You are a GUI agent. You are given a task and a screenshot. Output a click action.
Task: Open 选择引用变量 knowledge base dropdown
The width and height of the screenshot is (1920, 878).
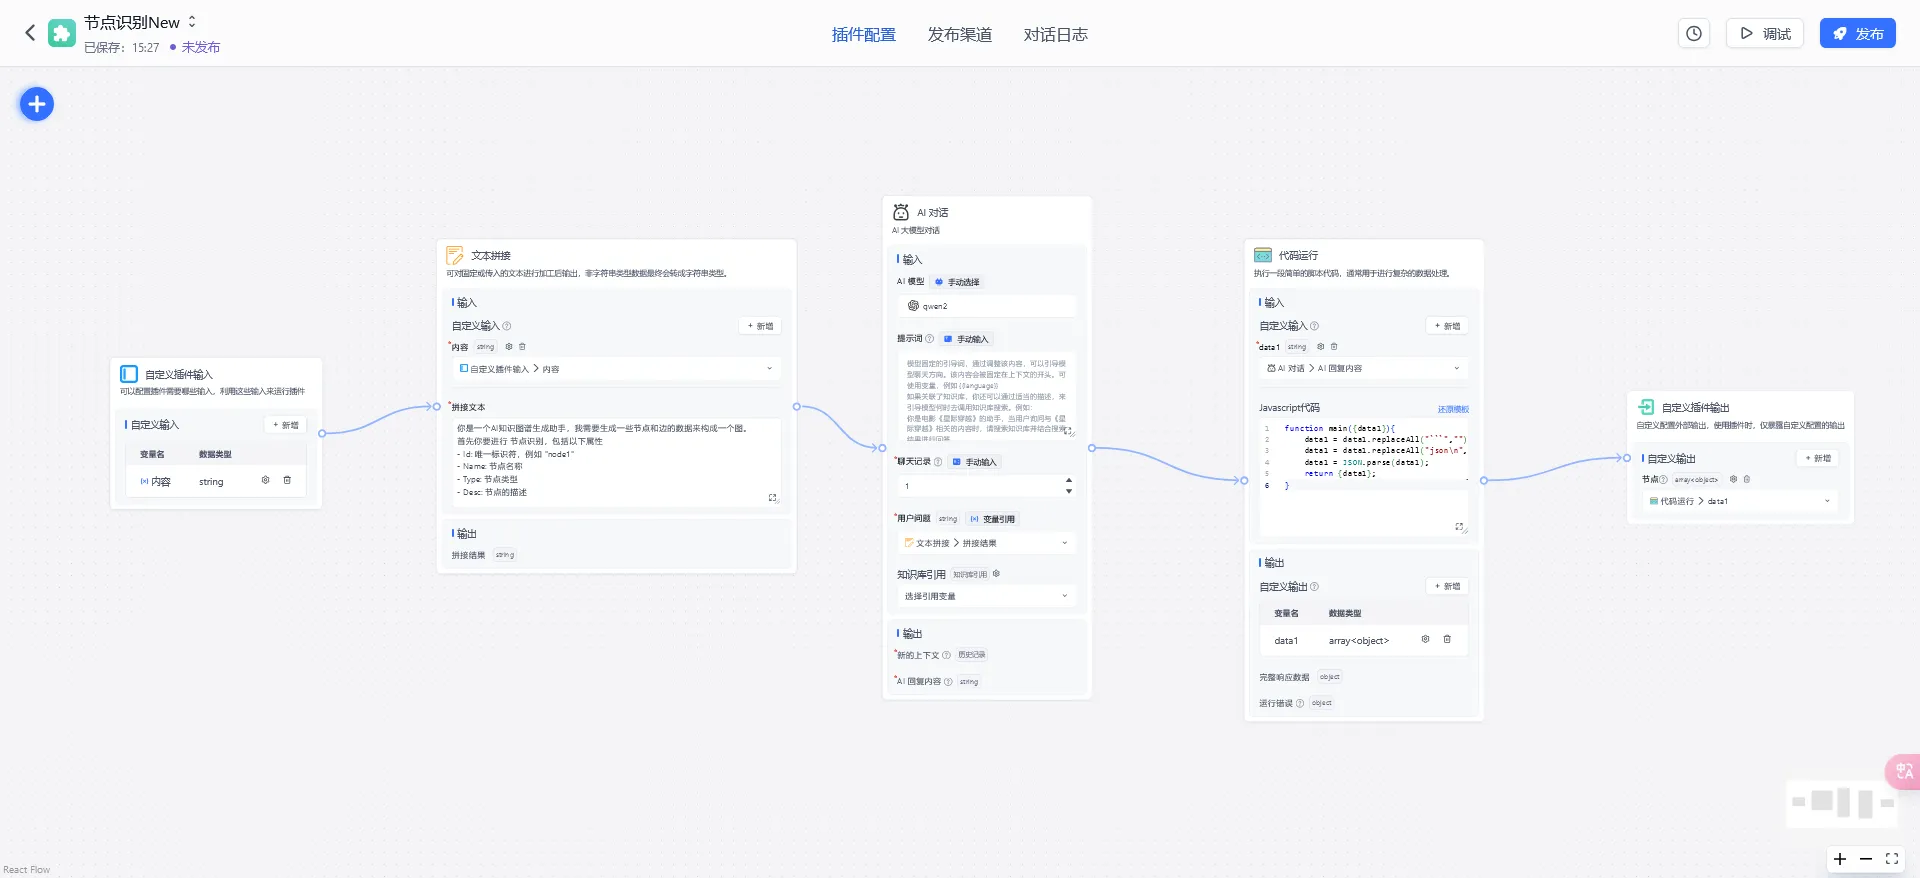(987, 596)
